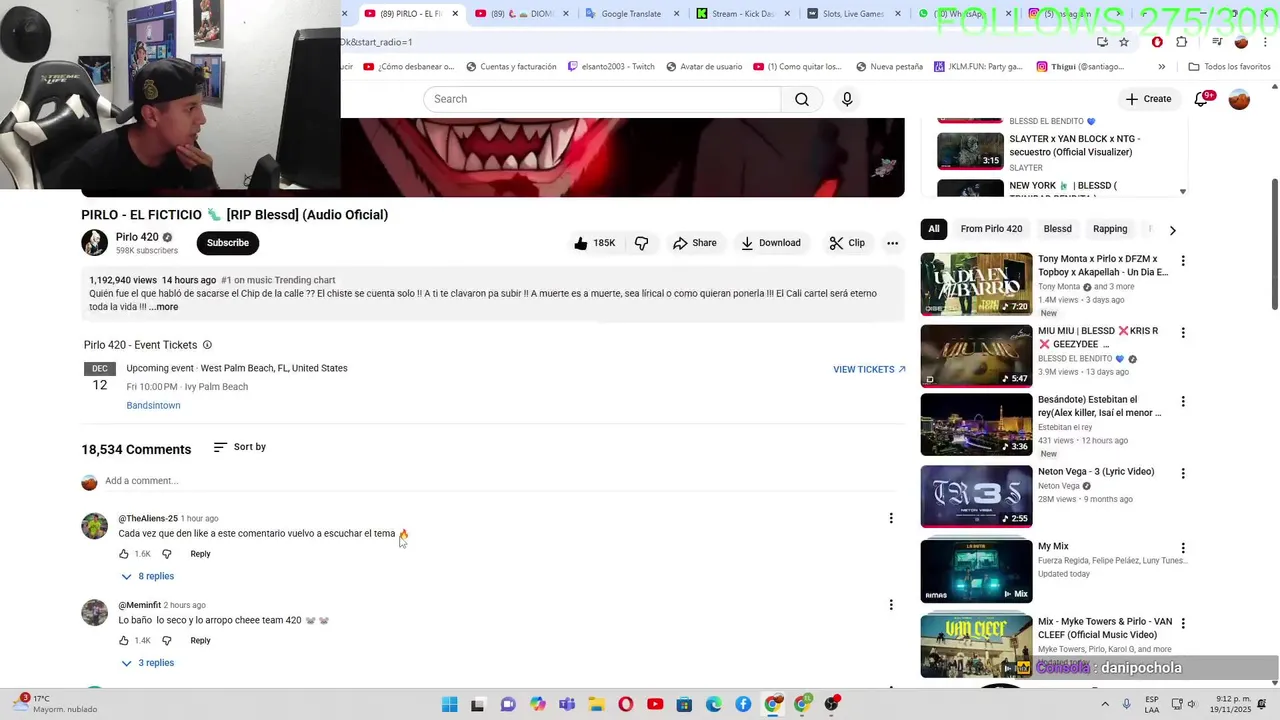The image size is (1280, 720).
Task: Subscribe to Pirlo 420
Action: tap(228, 243)
